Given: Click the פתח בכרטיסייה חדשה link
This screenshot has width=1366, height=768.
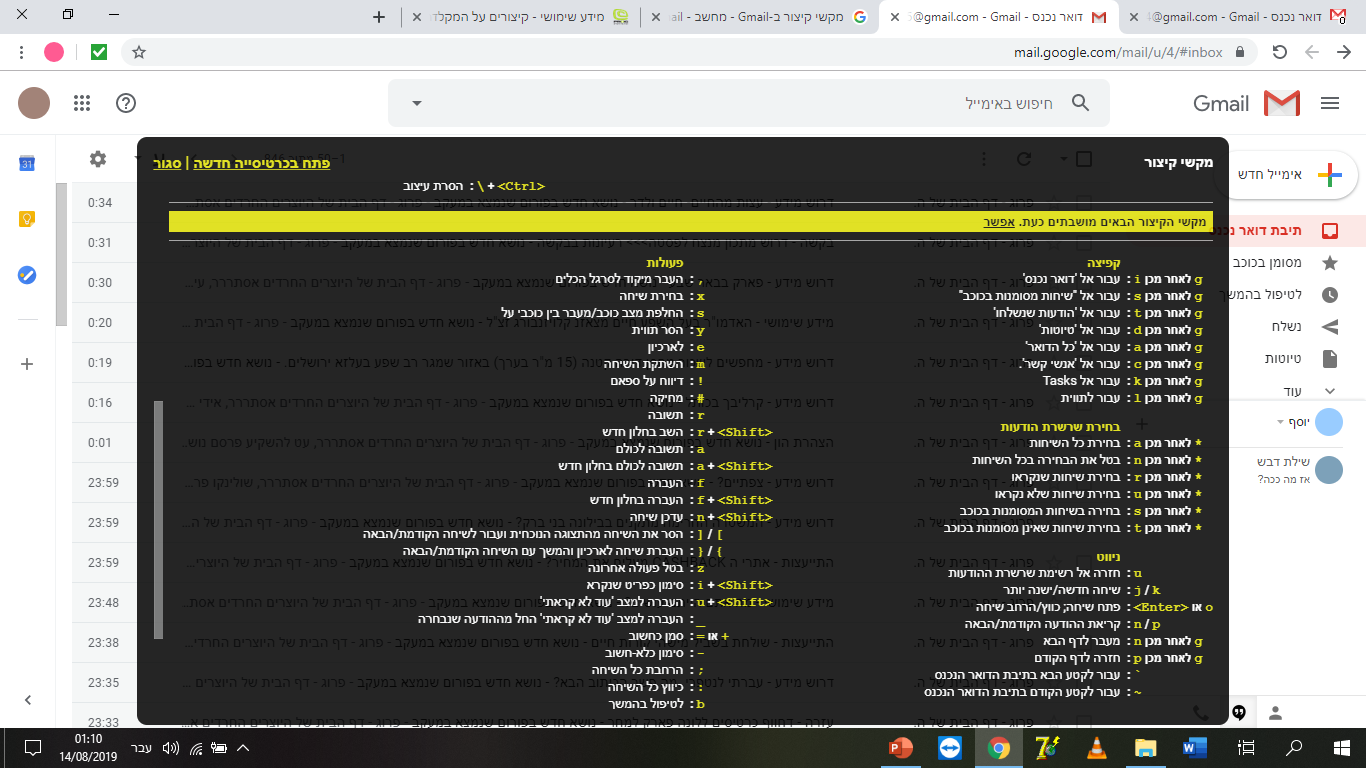Looking at the screenshot, I should pyautogui.click(x=260, y=162).
